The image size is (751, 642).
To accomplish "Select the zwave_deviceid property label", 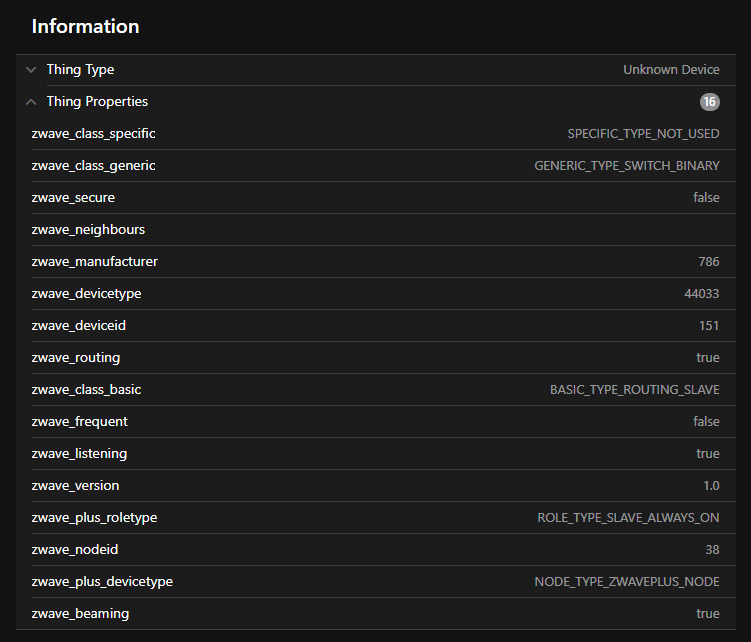I will (x=78, y=326).
